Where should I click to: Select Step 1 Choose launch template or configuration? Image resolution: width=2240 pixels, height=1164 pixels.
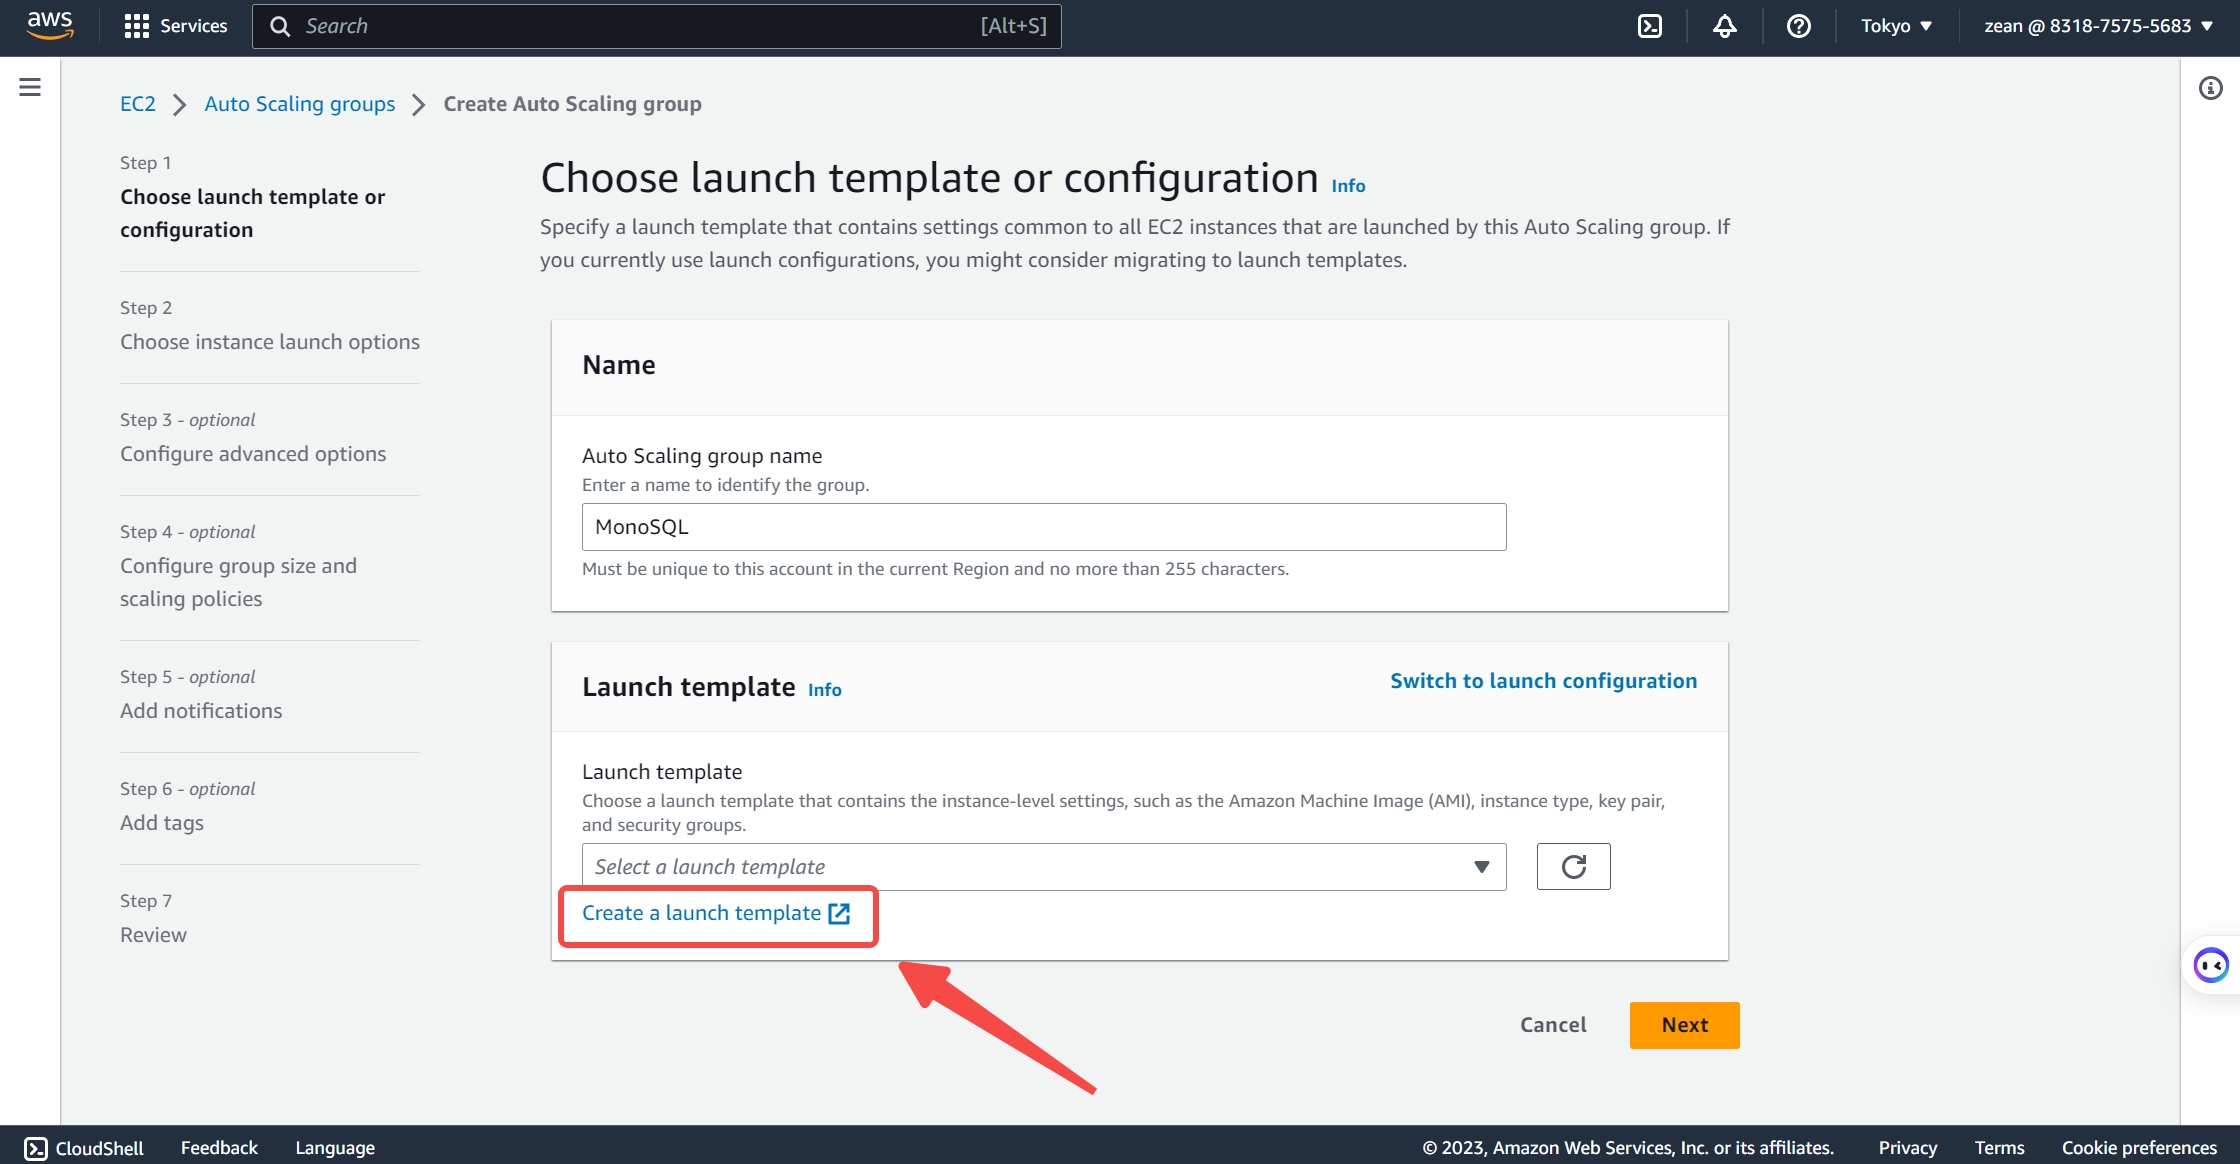(x=252, y=213)
